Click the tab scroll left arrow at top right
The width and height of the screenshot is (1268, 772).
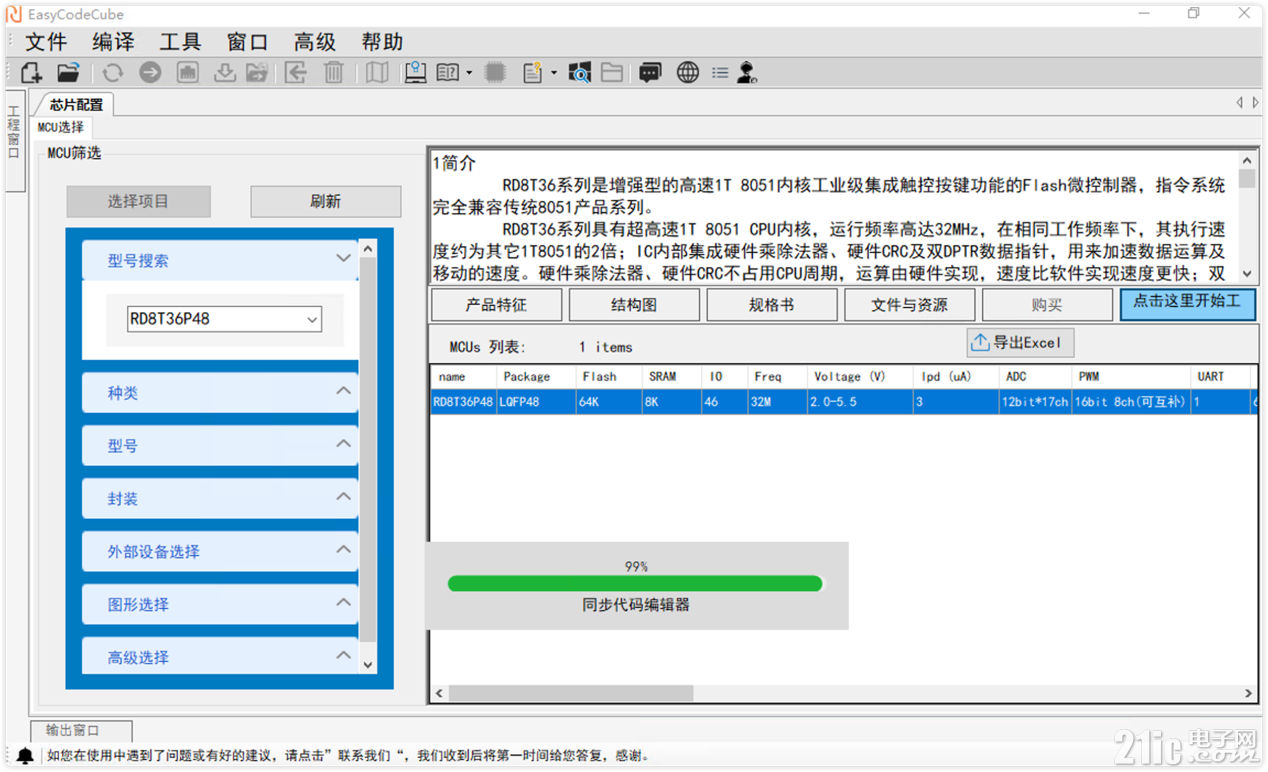point(1240,103)
